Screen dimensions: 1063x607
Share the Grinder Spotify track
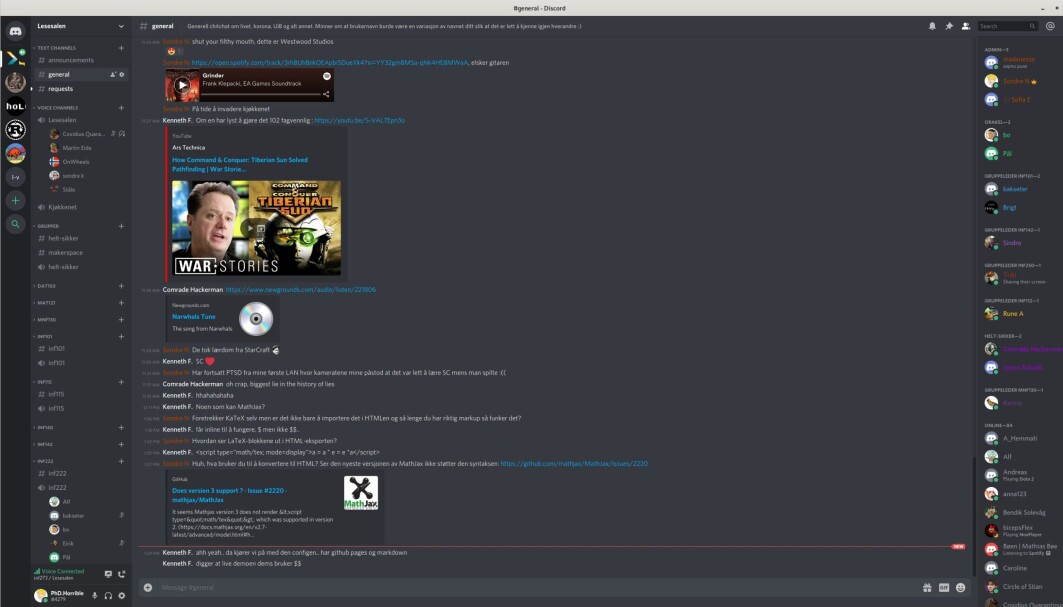pyautogui.click(x=326, y=94)
